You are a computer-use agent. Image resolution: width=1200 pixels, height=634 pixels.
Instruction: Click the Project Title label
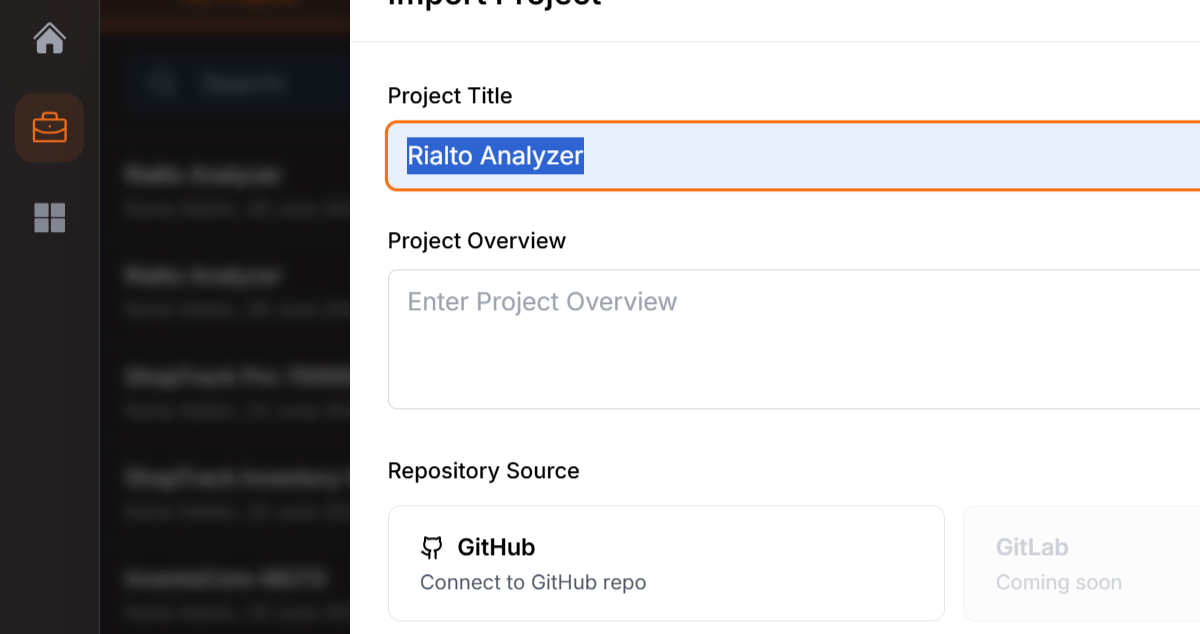tap(450, 96)
